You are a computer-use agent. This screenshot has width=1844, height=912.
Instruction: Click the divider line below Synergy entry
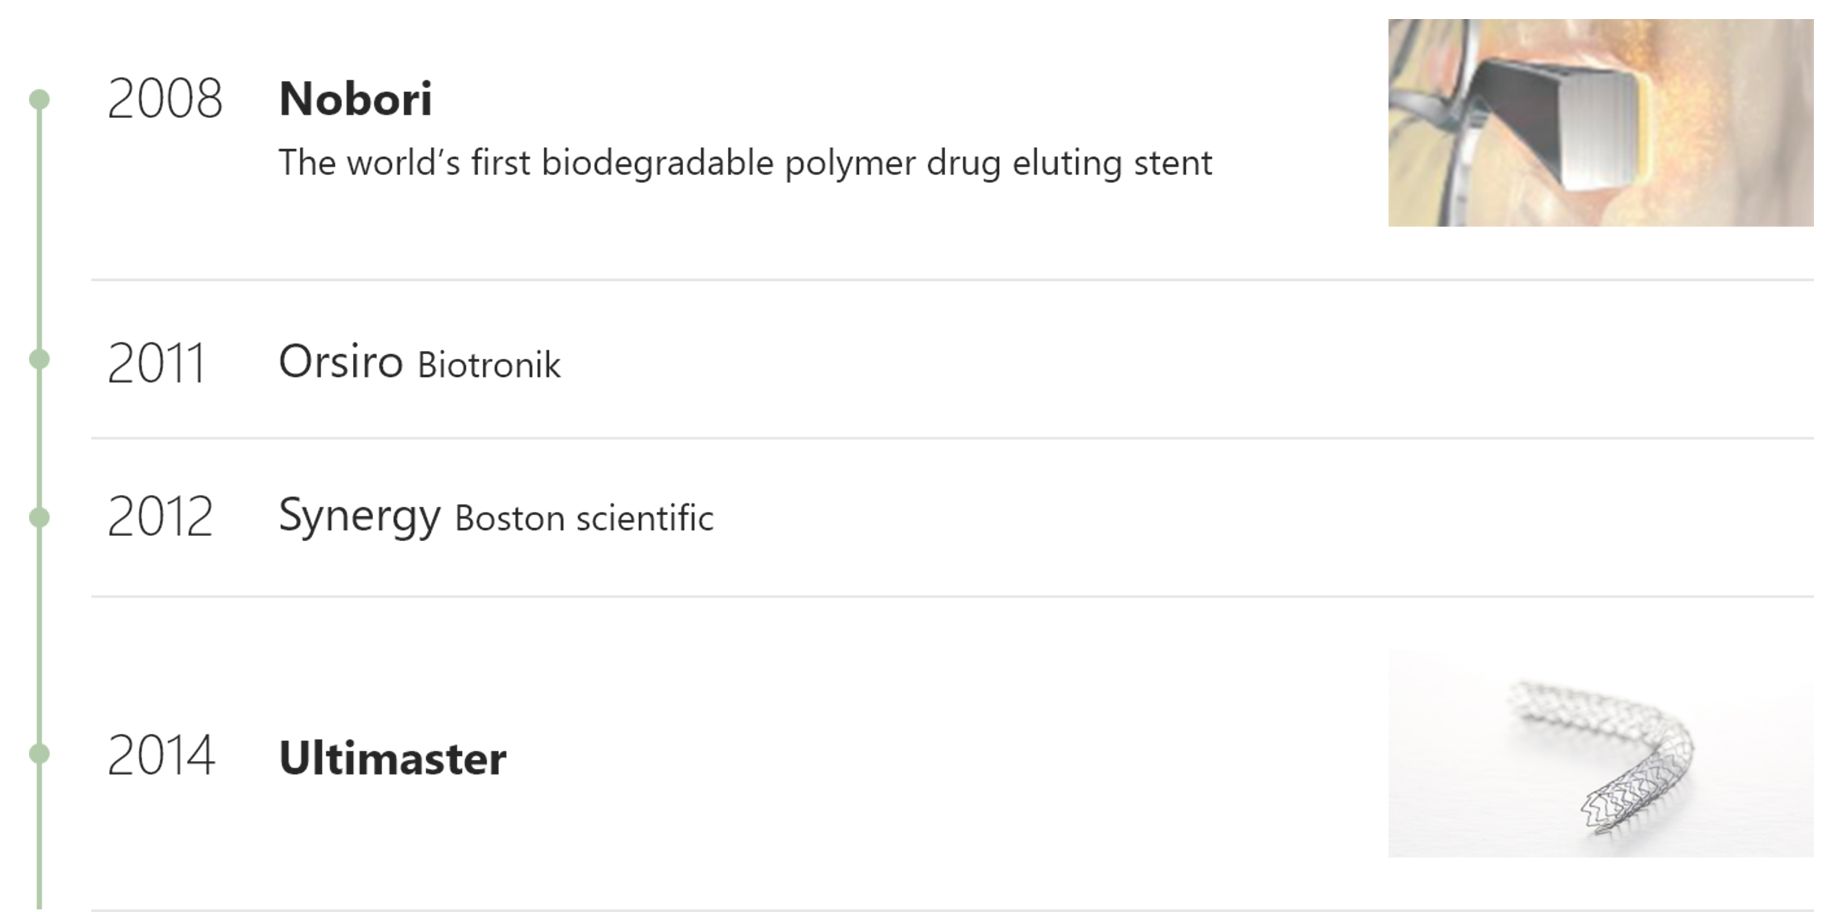[x=952, y=596]
